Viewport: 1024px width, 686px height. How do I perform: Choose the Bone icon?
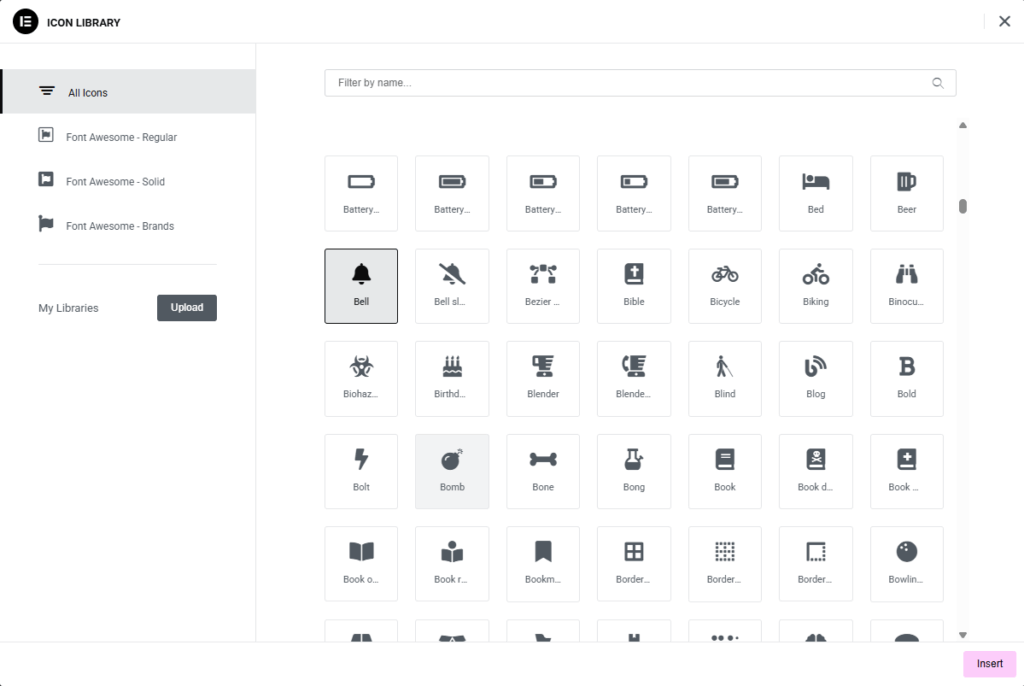(x=543, y=471)
